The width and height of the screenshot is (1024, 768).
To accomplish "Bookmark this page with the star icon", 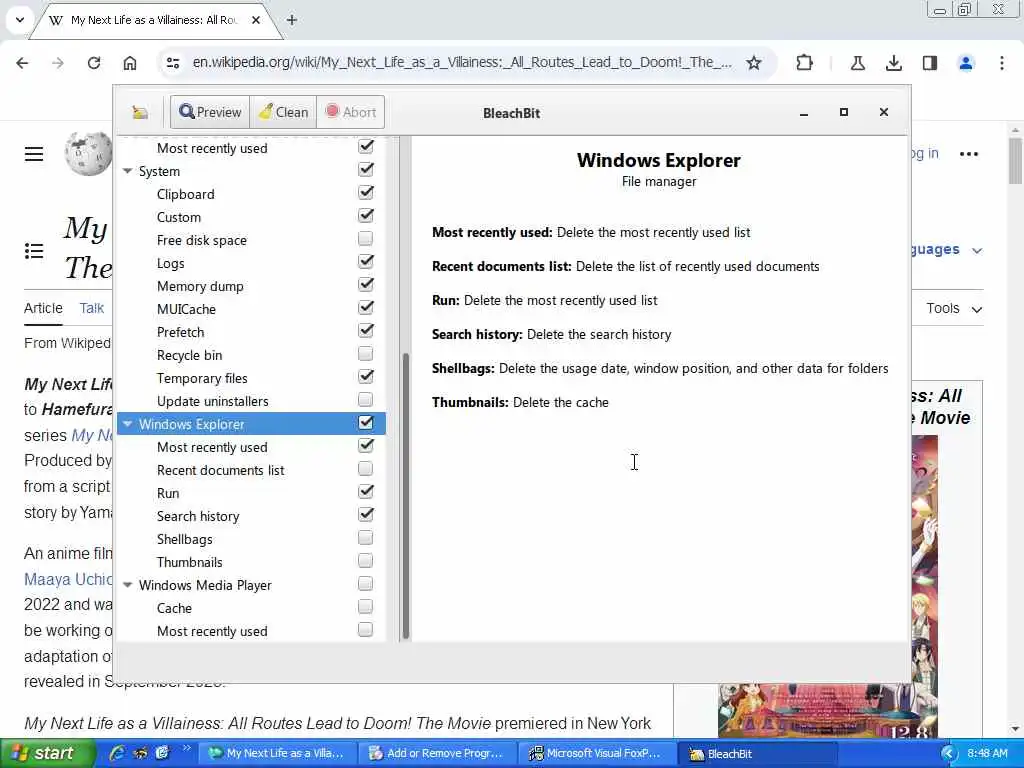I will 754,63.
